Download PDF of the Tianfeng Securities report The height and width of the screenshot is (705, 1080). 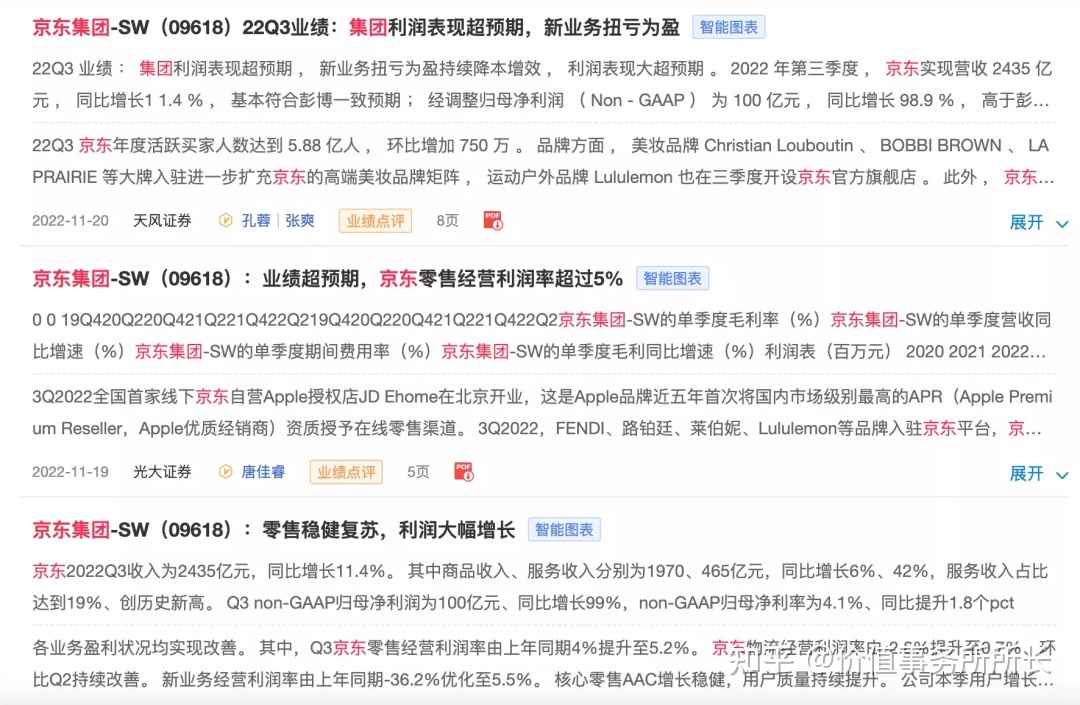tap(493, 221)
